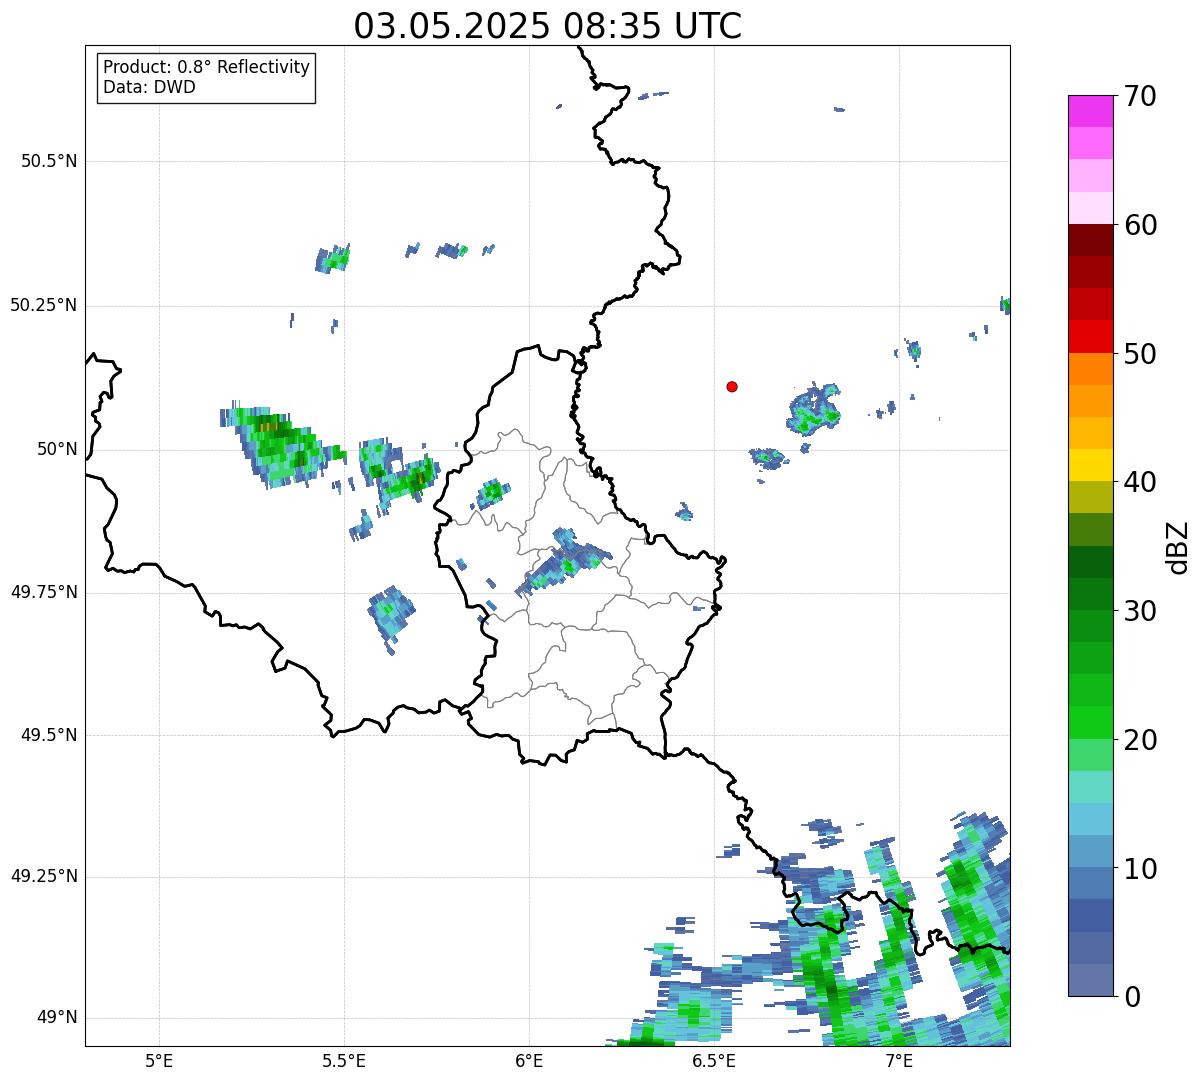Click the '50.5°N' latitude label
Screen dimensions: 1202x1081
49,161
